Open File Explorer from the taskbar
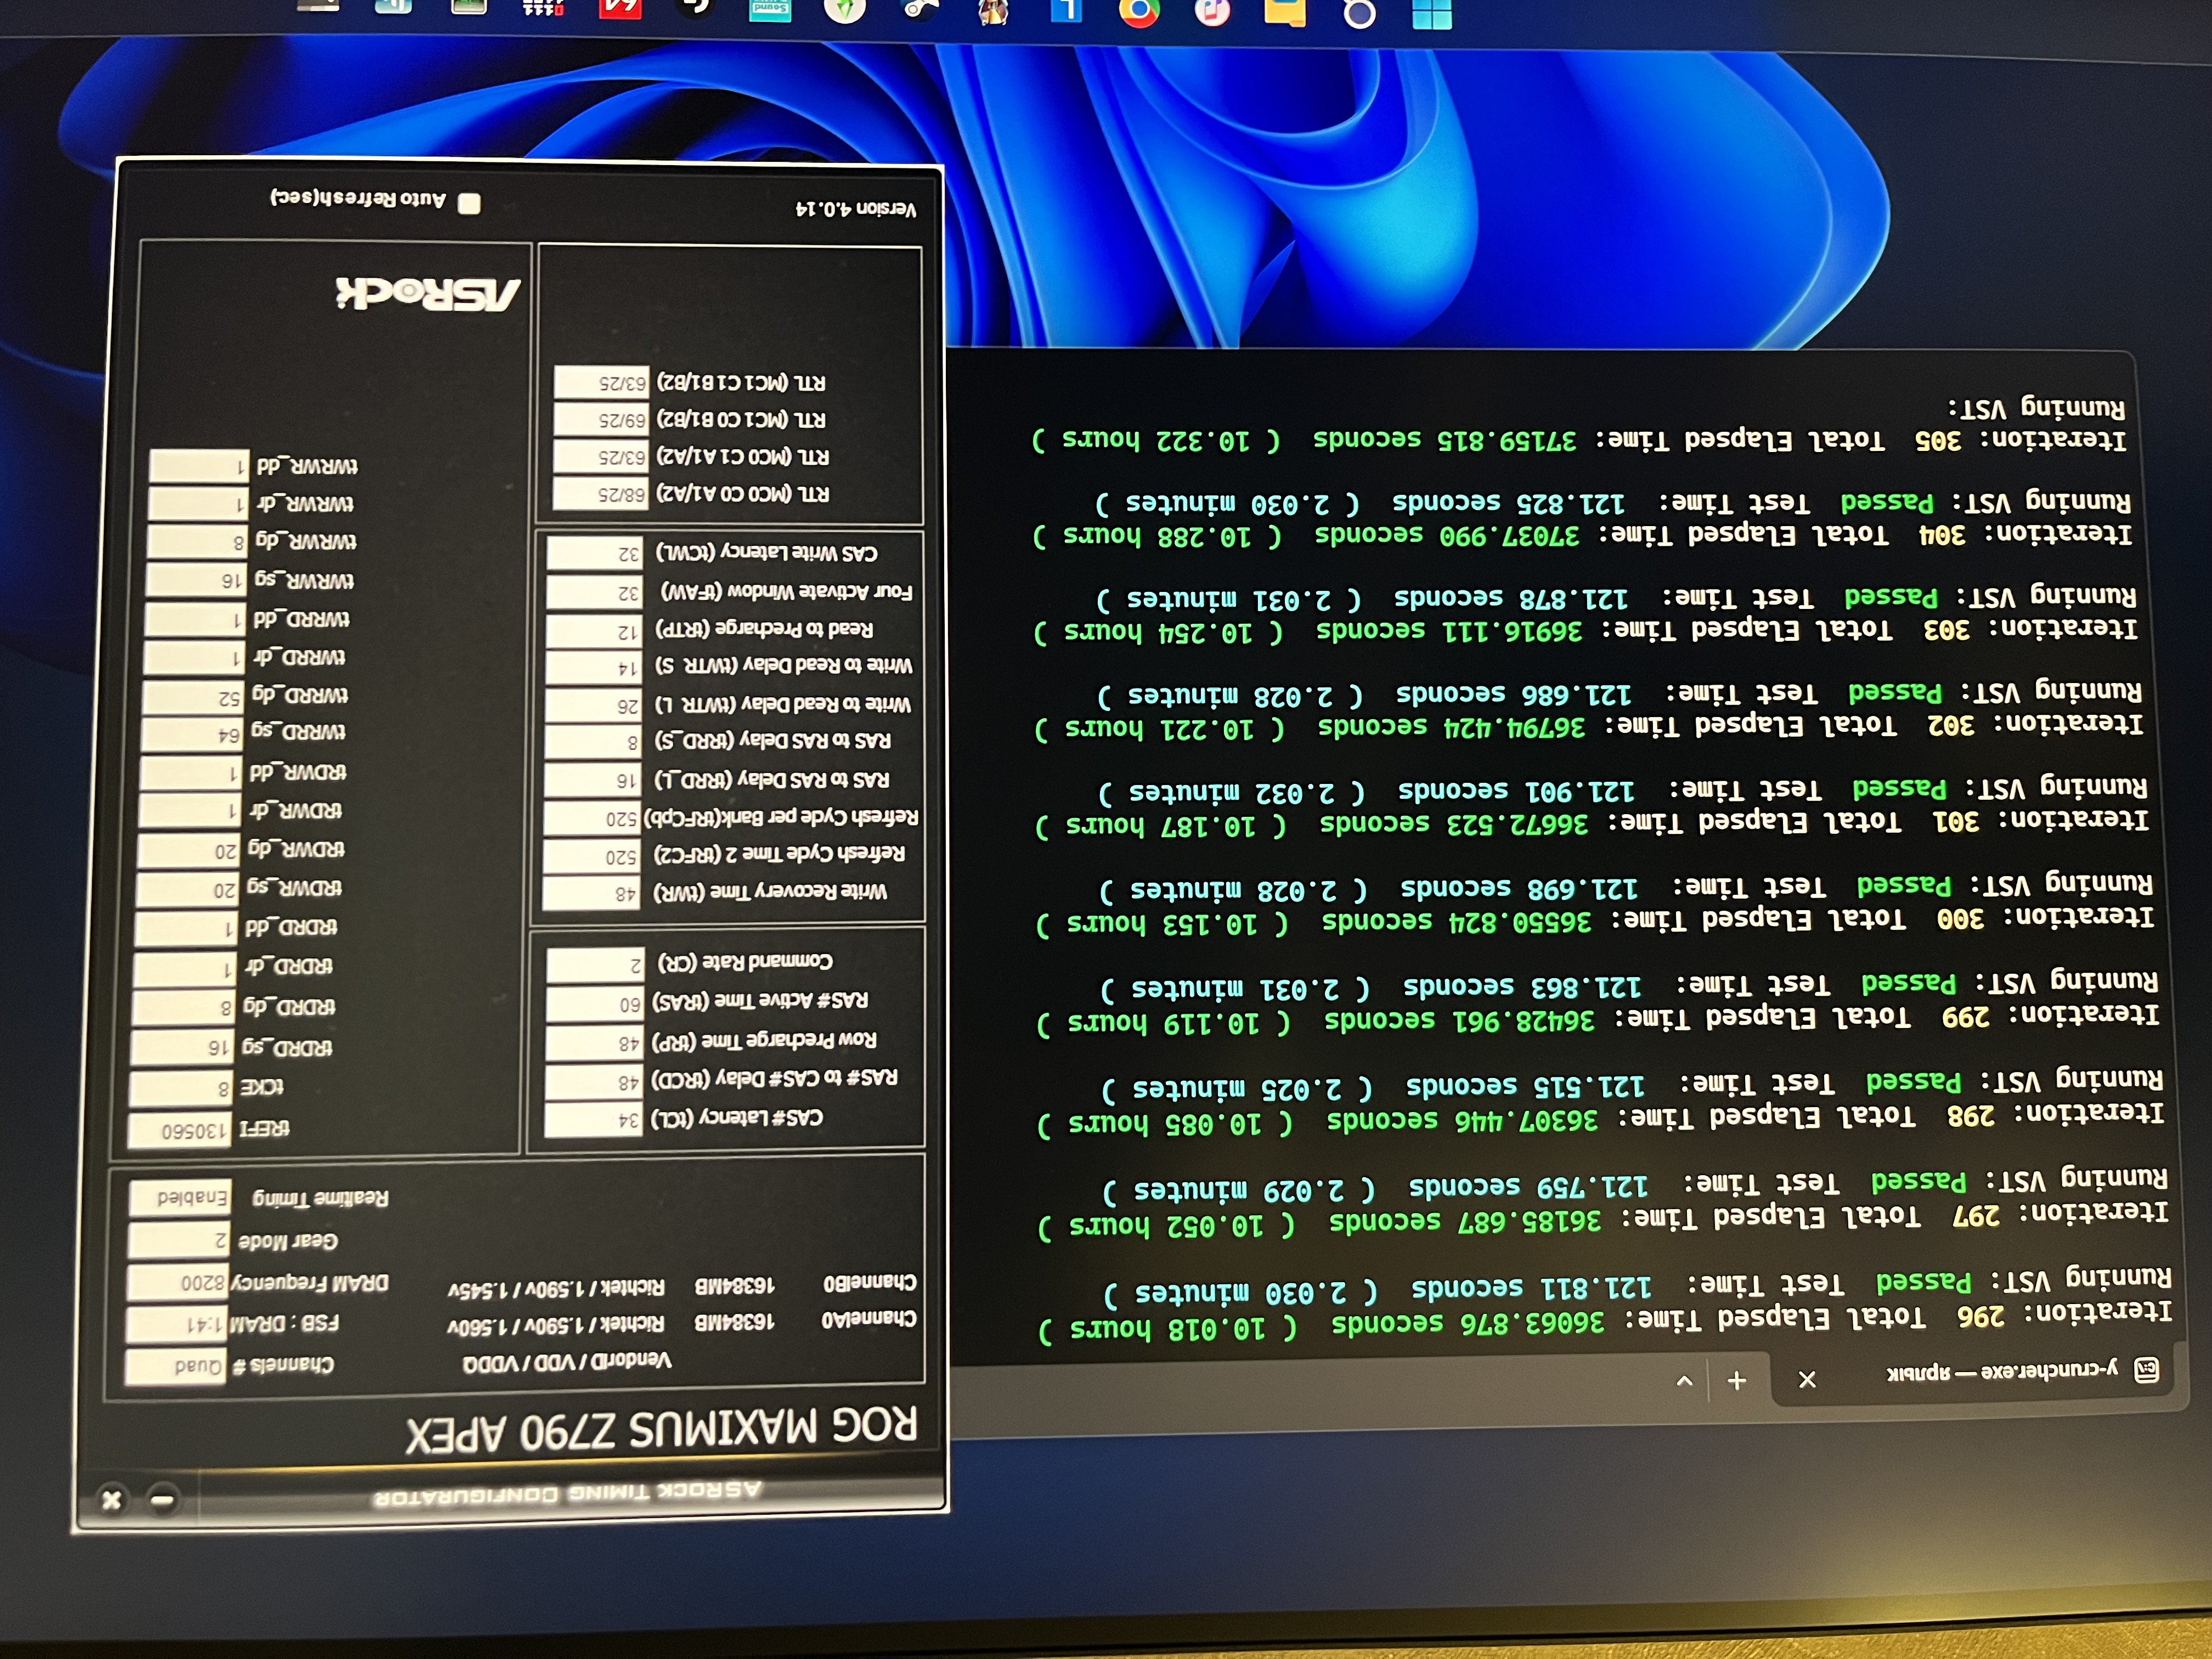This screenshot has height=1659, width=2212. (1285, 12)
